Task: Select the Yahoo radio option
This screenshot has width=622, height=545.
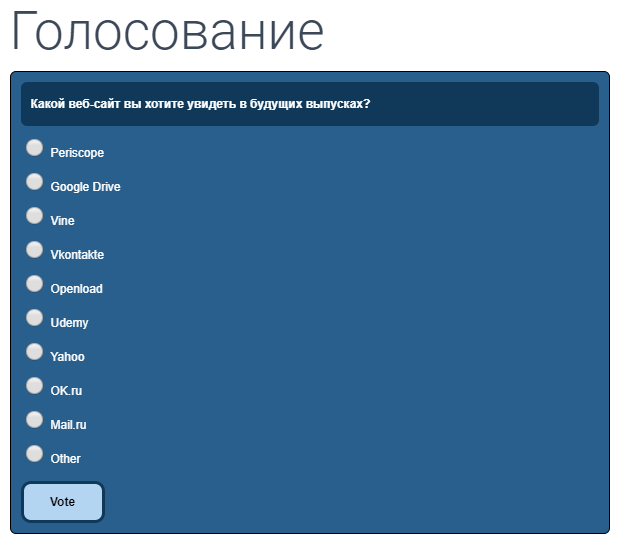Action: (x=35, y=352)
